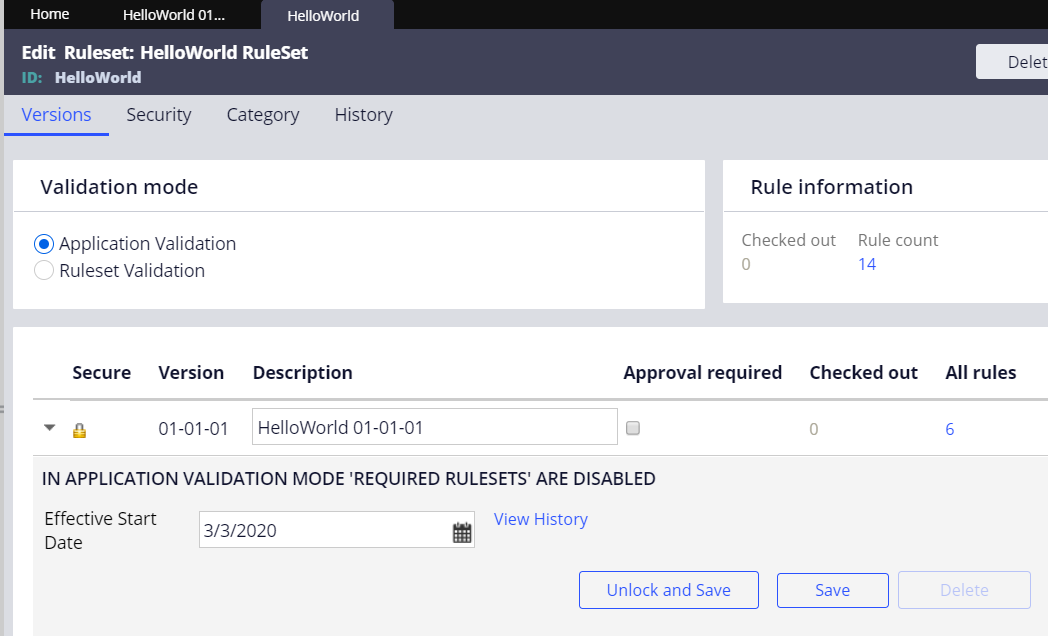Select the Application Validation radio button
The width and height of the screenshot is (1048, 636).
pos(42,243)
